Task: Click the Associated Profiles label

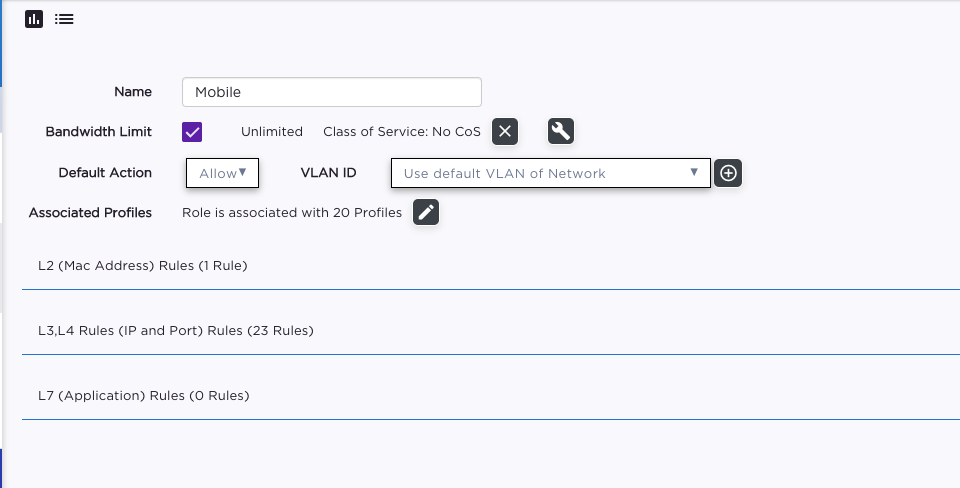Action: point(90,213)
